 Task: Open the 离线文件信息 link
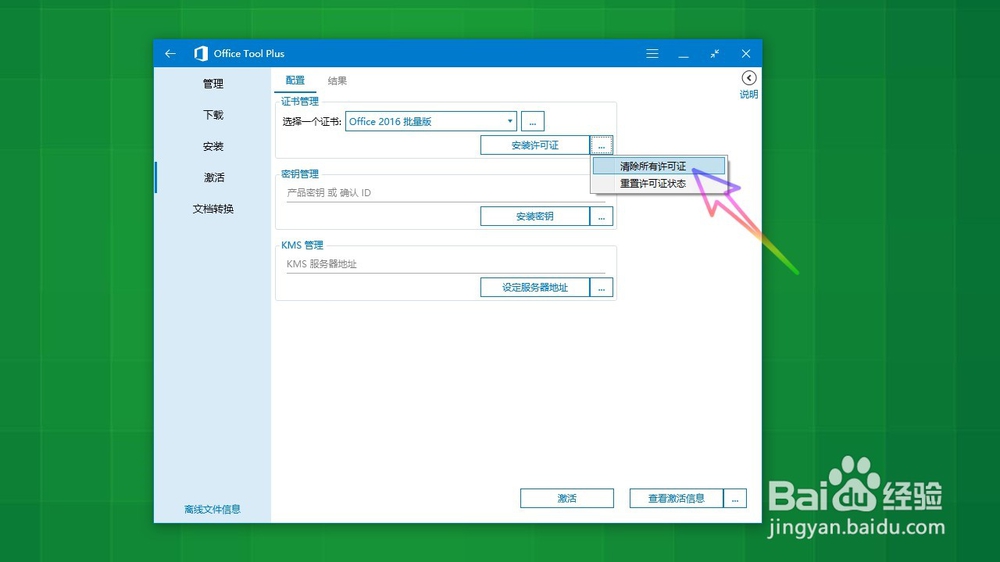[x=212, y=509]
